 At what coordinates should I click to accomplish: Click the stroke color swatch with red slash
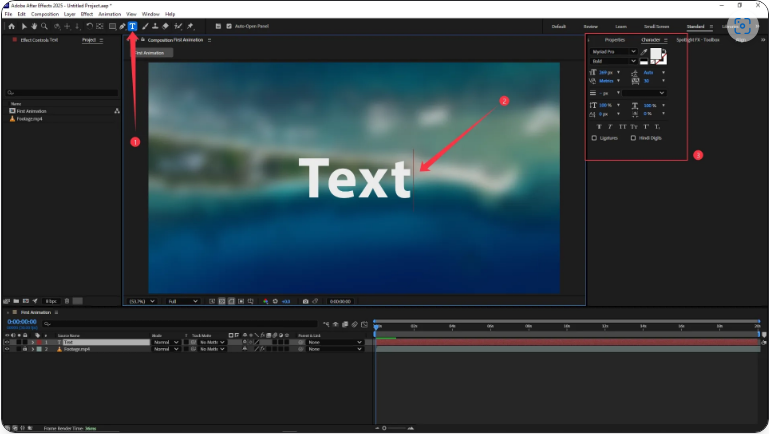662,60
